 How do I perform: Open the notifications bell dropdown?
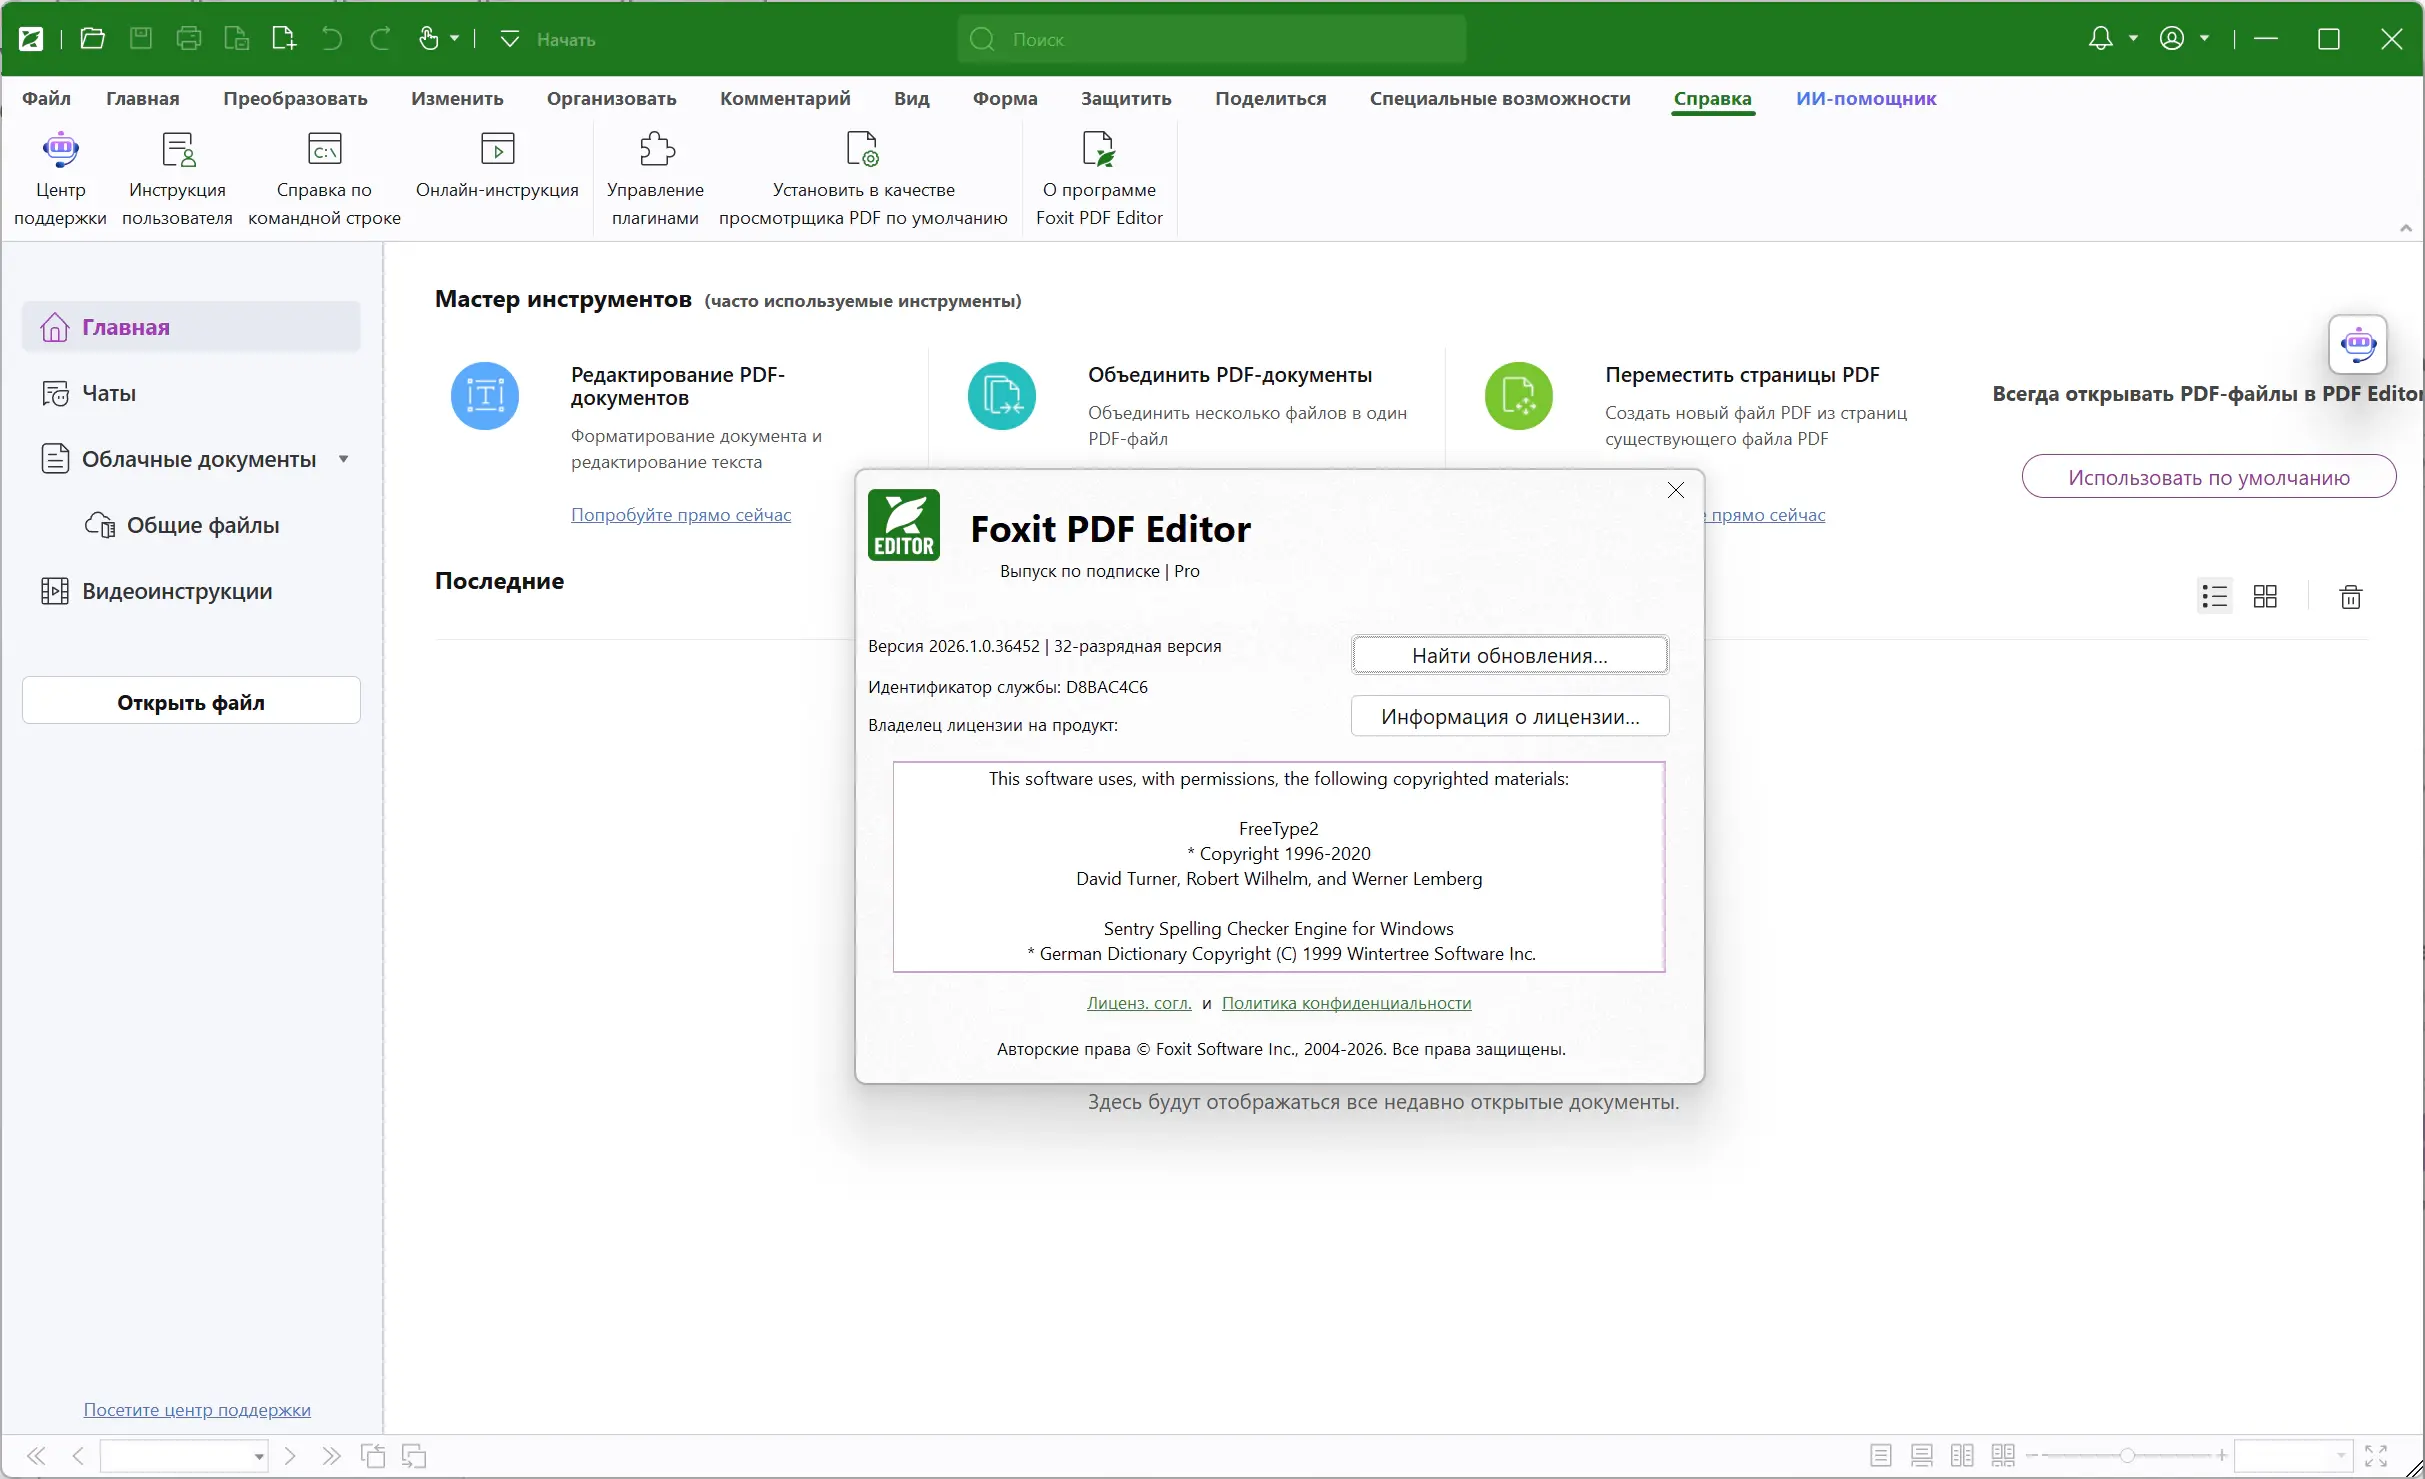2133,39
